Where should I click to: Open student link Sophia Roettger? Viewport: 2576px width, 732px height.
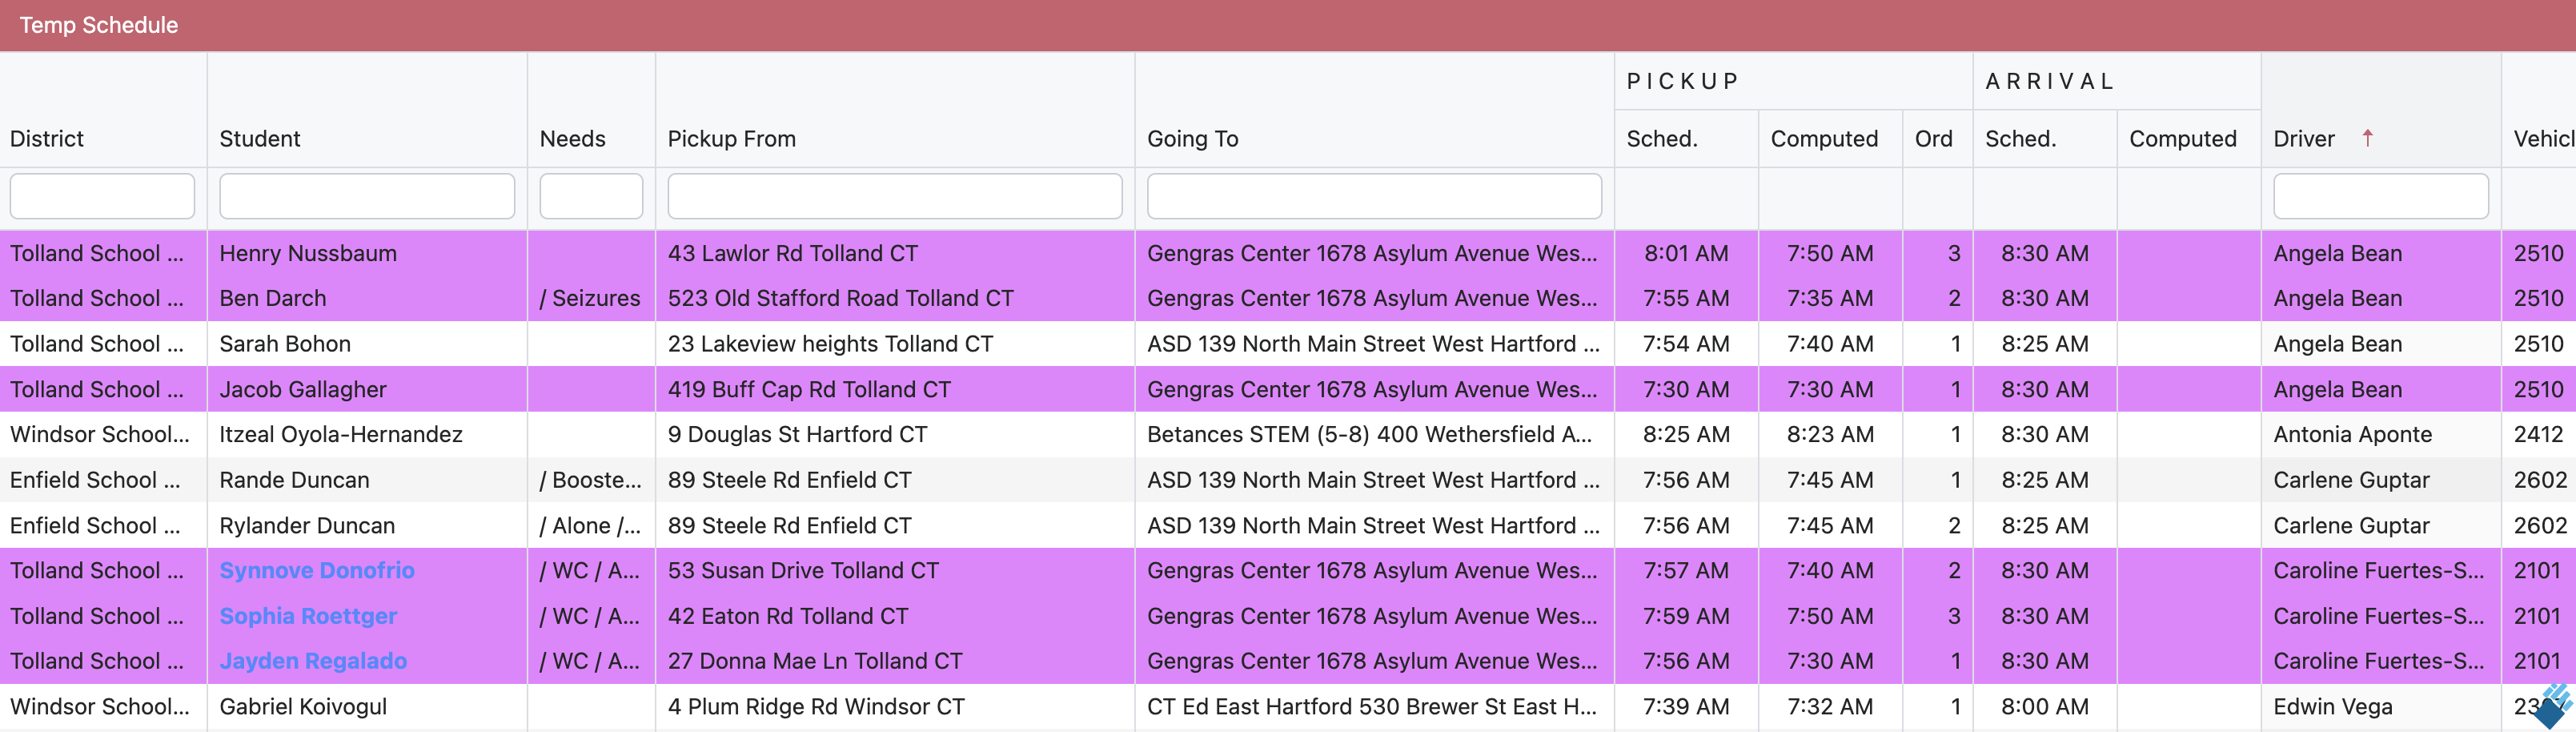[308, 616]
